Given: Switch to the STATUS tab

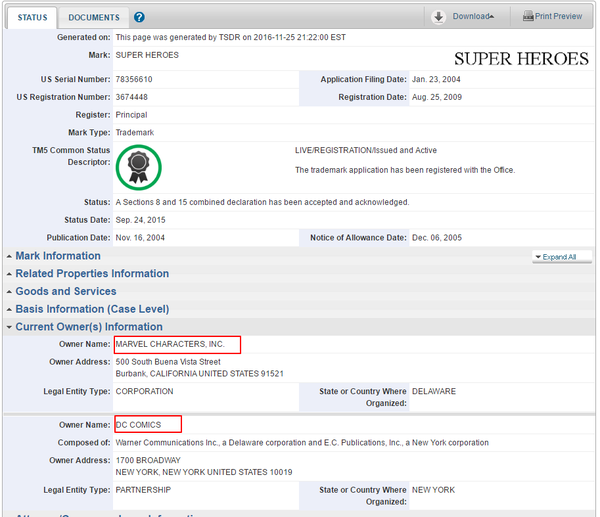Looking at the screenshot, I should (x=32, y=18).
